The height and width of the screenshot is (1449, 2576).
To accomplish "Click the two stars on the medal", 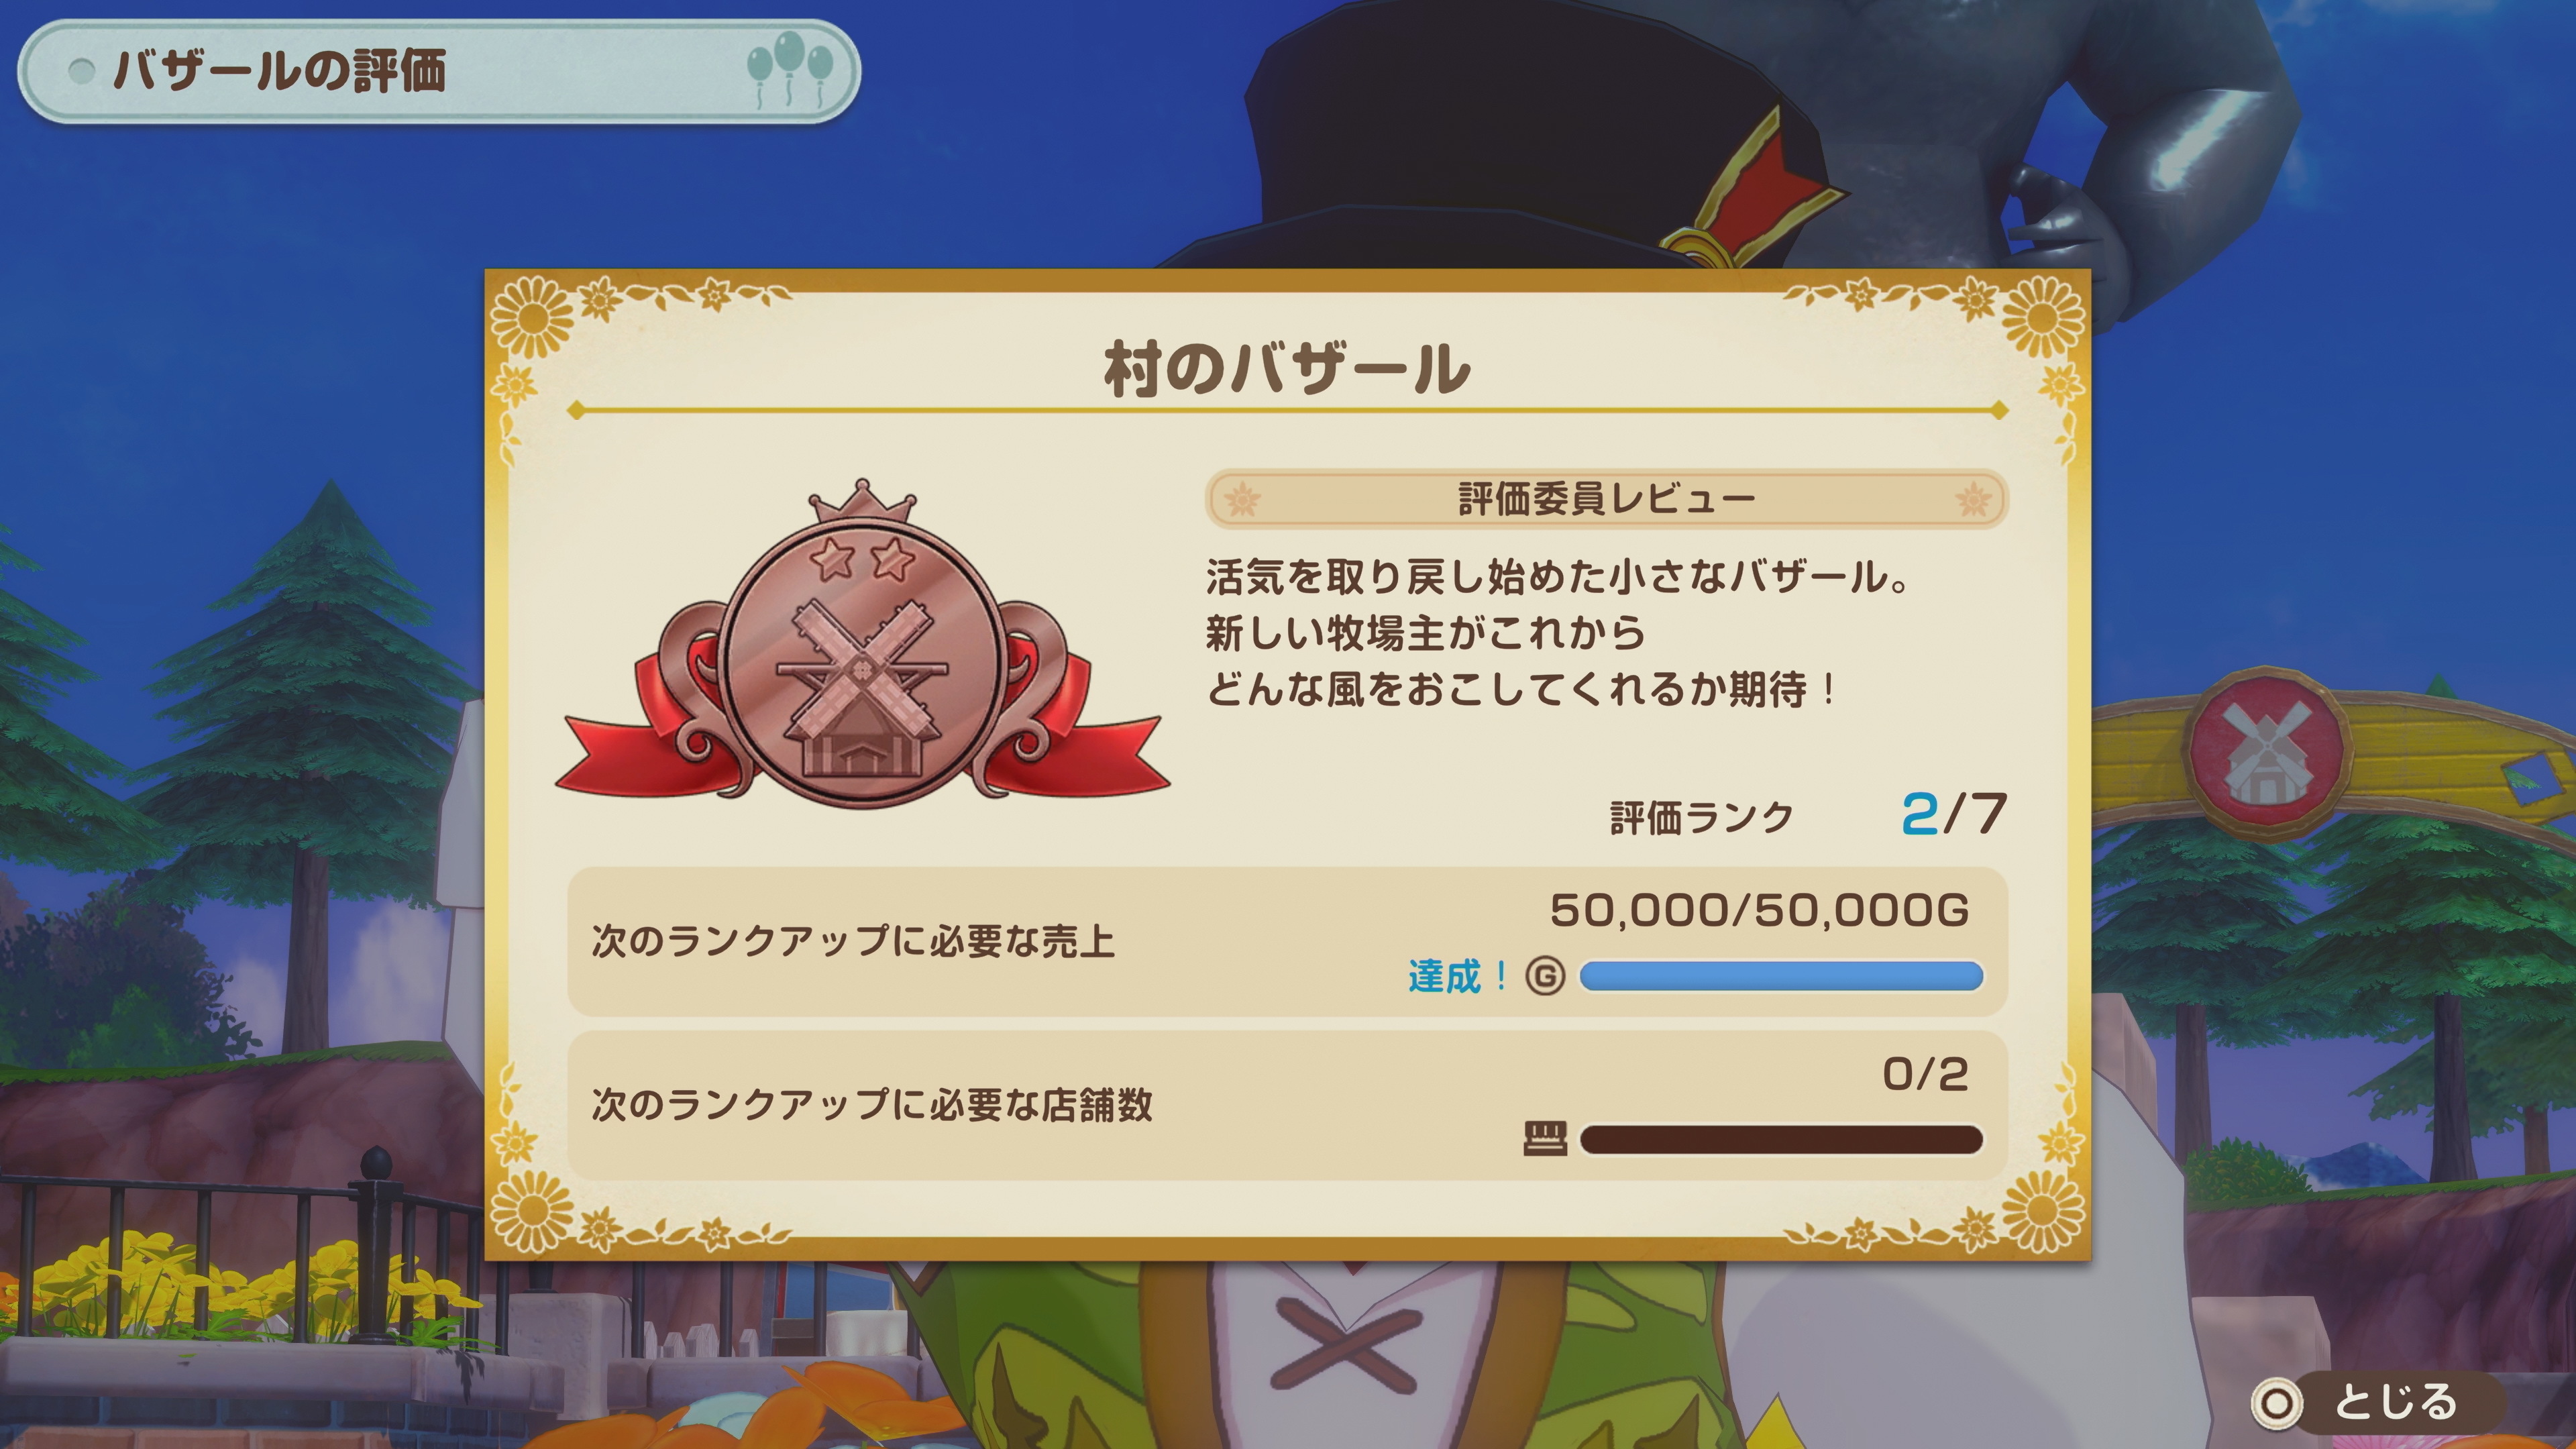I will click(x=862, y=559).
